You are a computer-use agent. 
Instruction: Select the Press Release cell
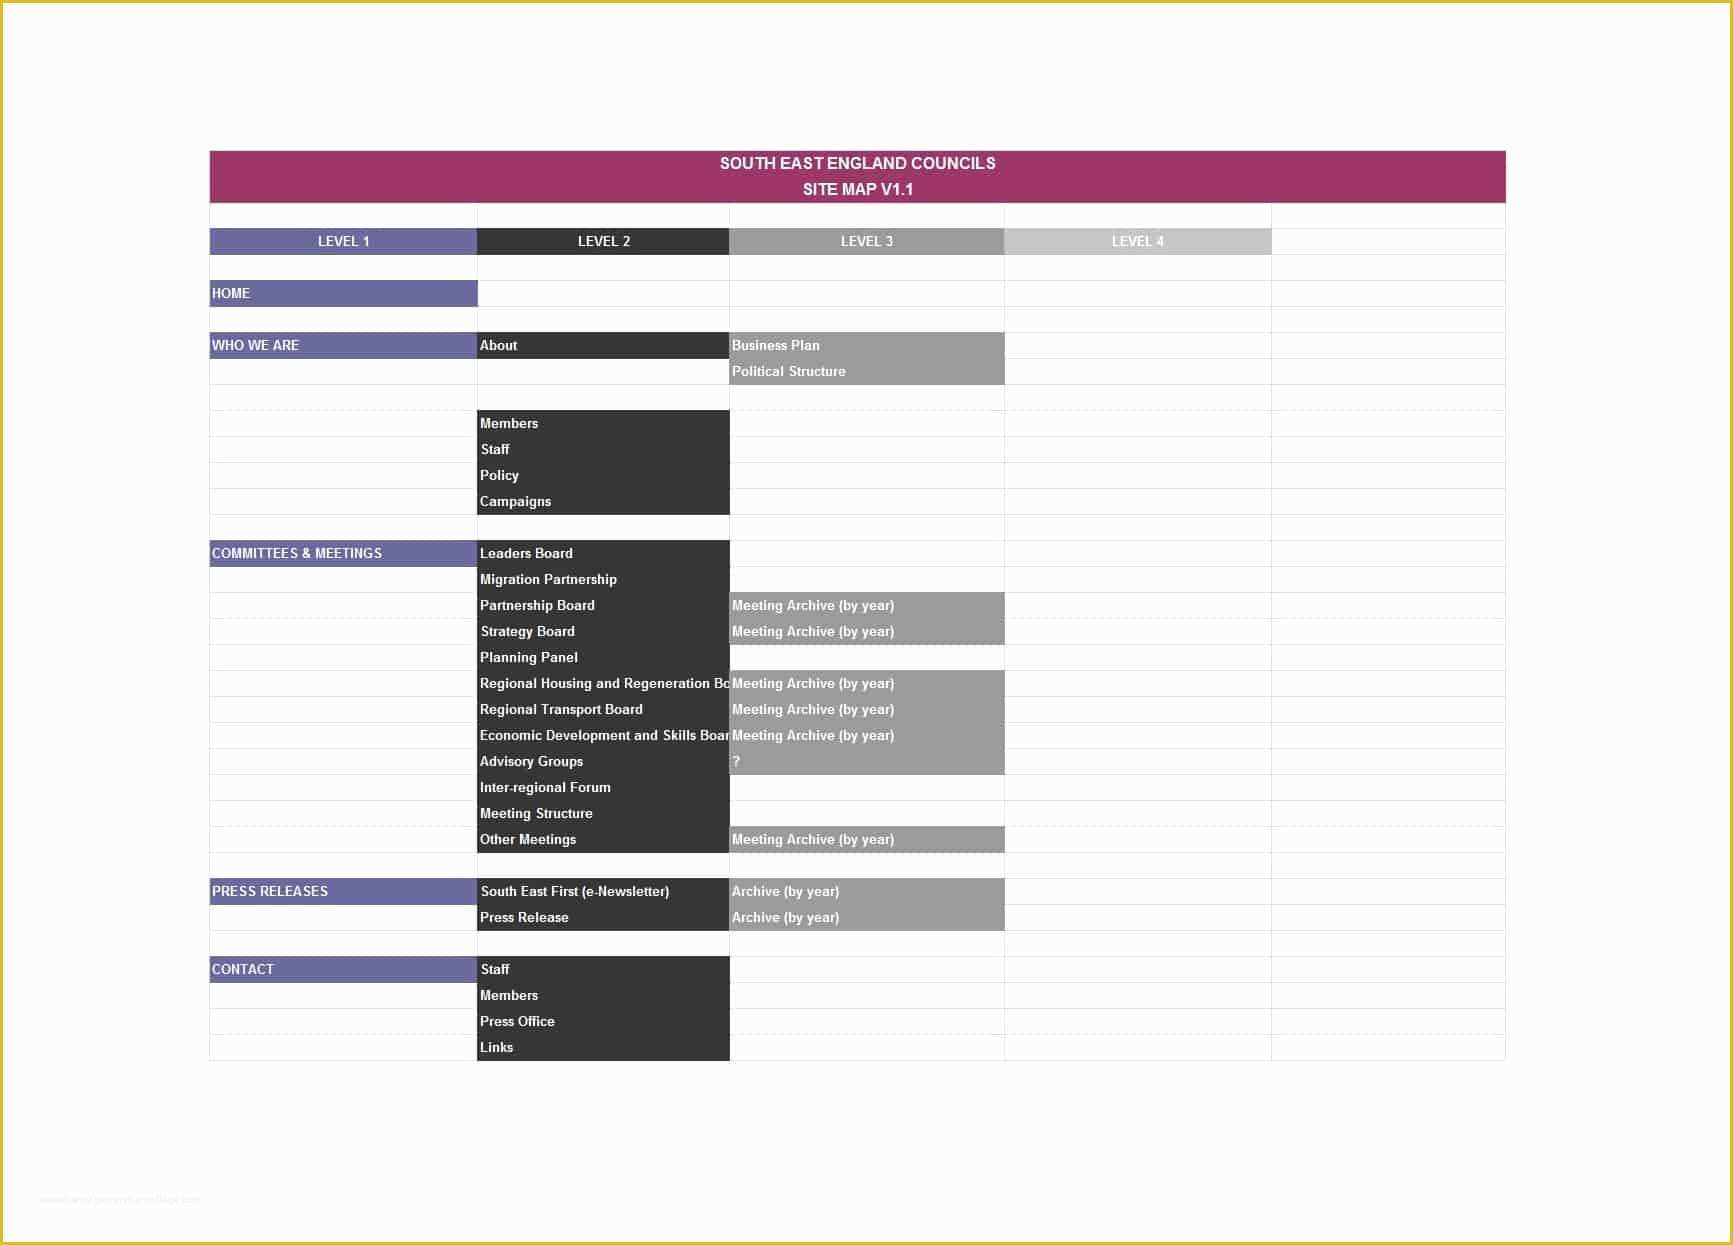point(603,917)
